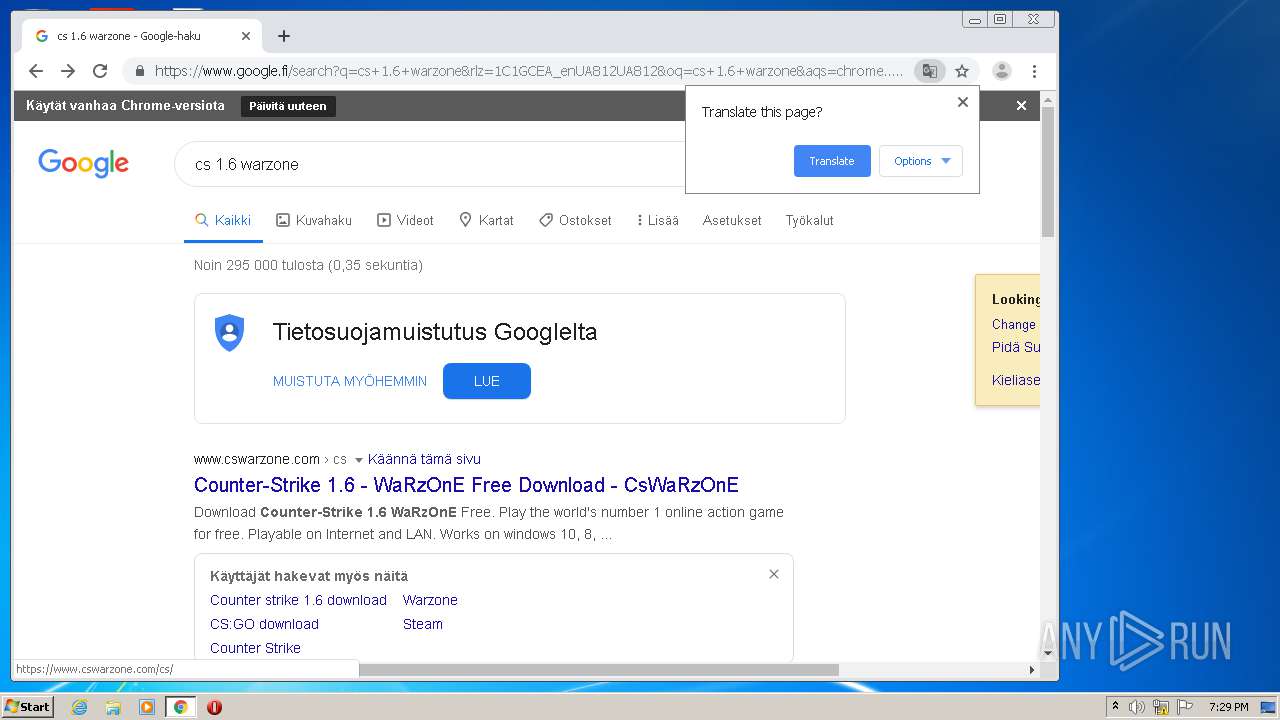Click Päivitä uuteen update button
Image resolution: width=1280 pixels, height=720 pixels.
point(288,106)
